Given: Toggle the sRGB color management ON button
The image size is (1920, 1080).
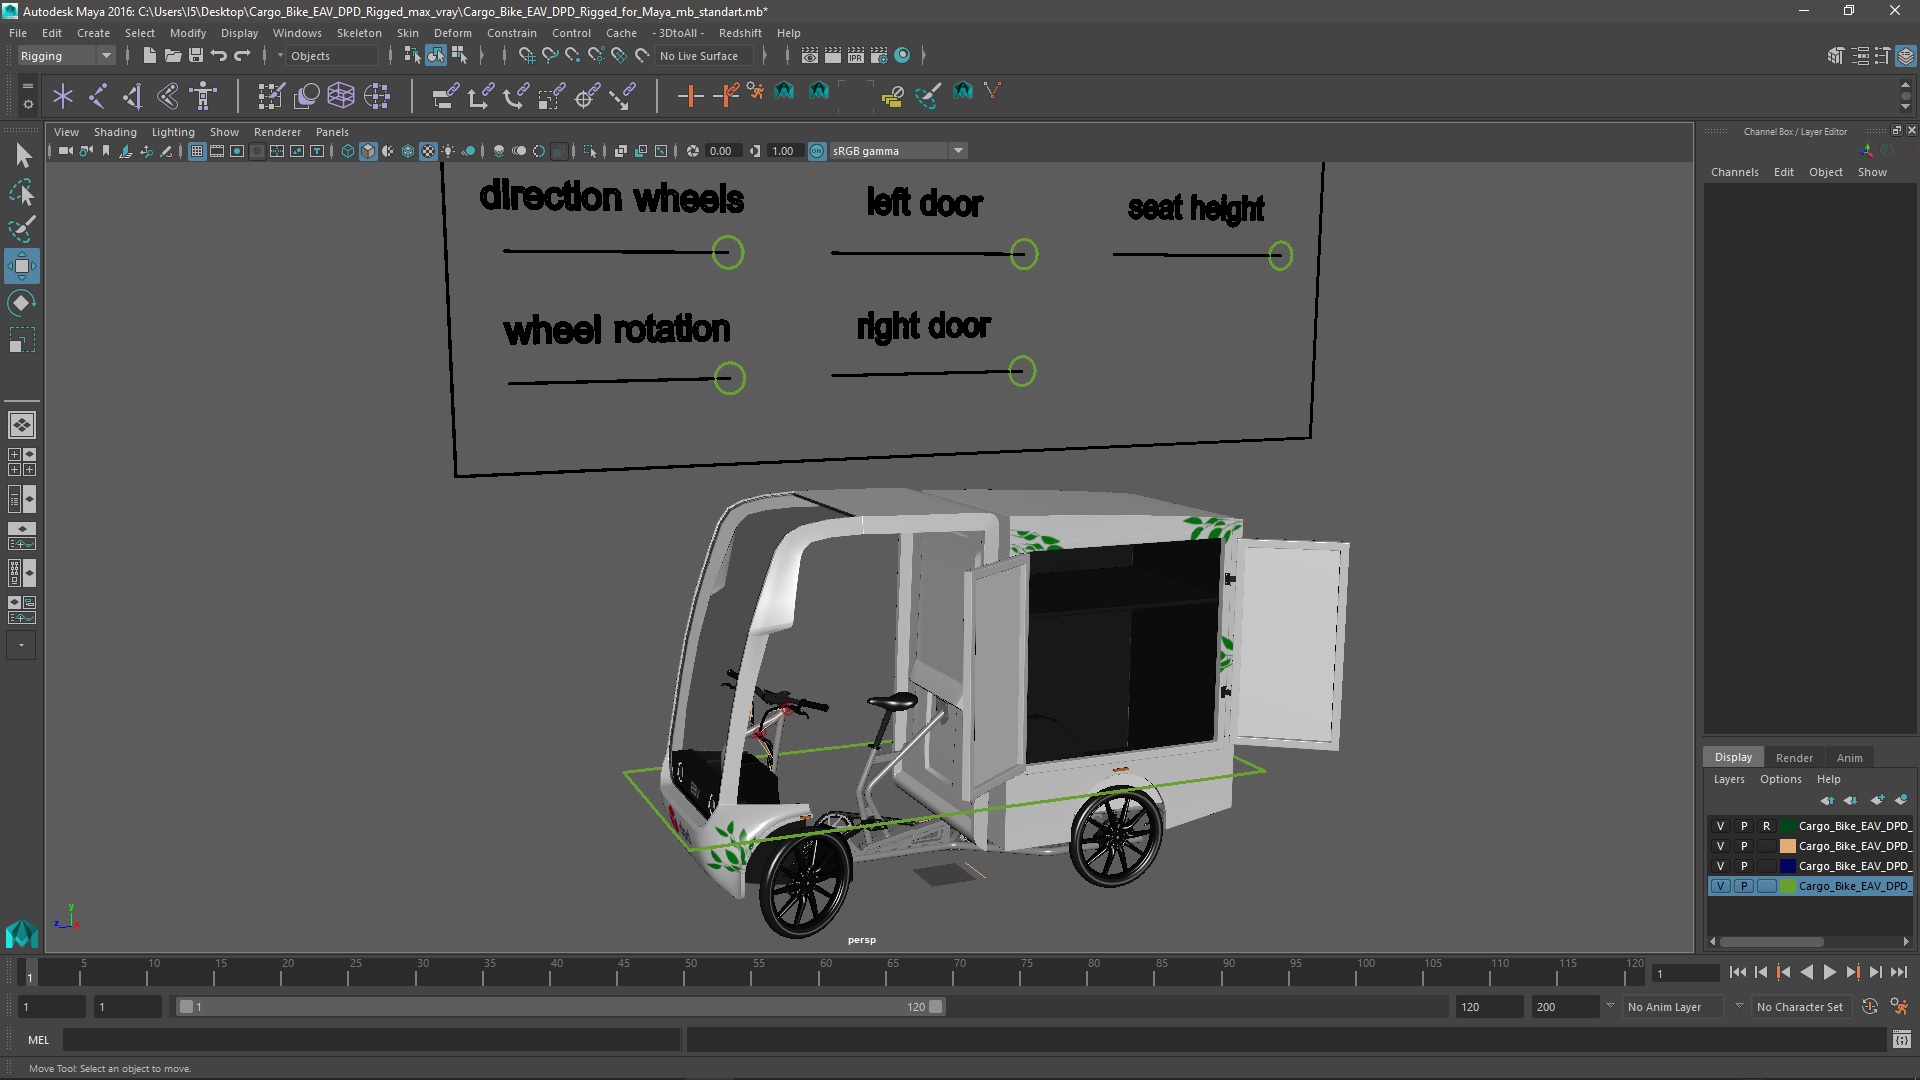Looking at the screenshot, I should tap(817, 151).
